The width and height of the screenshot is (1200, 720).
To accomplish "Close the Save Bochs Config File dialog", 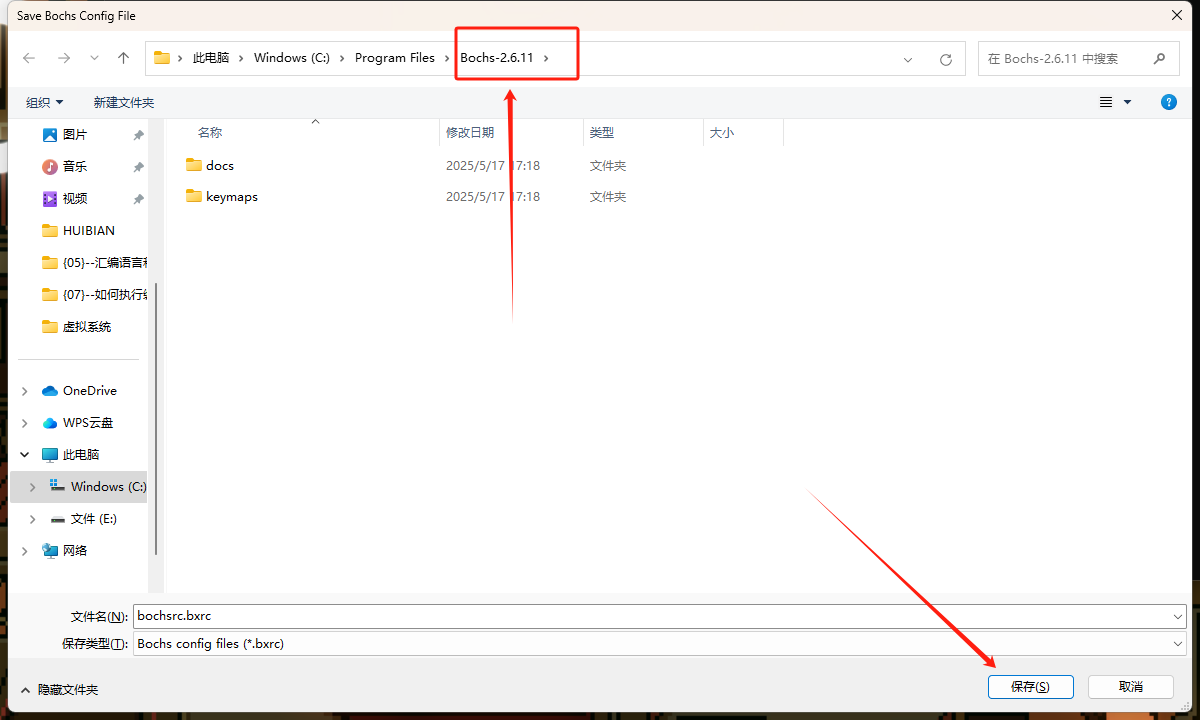I will tap(1176, 15).
